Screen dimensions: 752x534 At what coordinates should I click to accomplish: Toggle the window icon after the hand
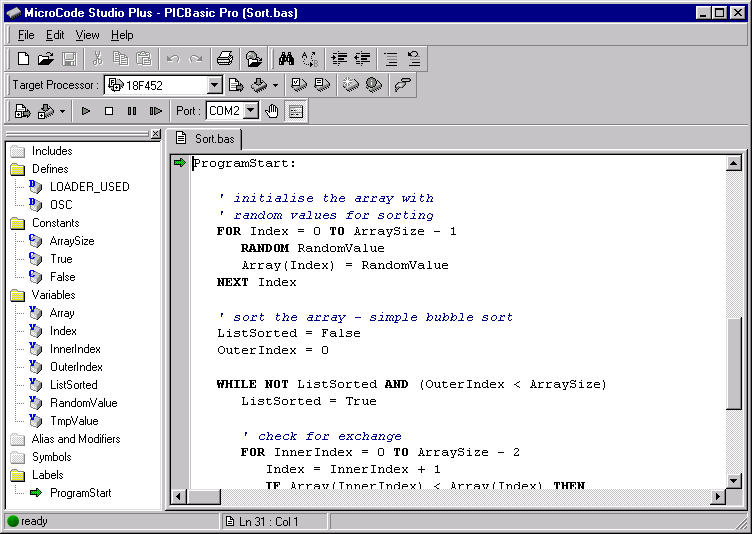click(x=296, y=111)
